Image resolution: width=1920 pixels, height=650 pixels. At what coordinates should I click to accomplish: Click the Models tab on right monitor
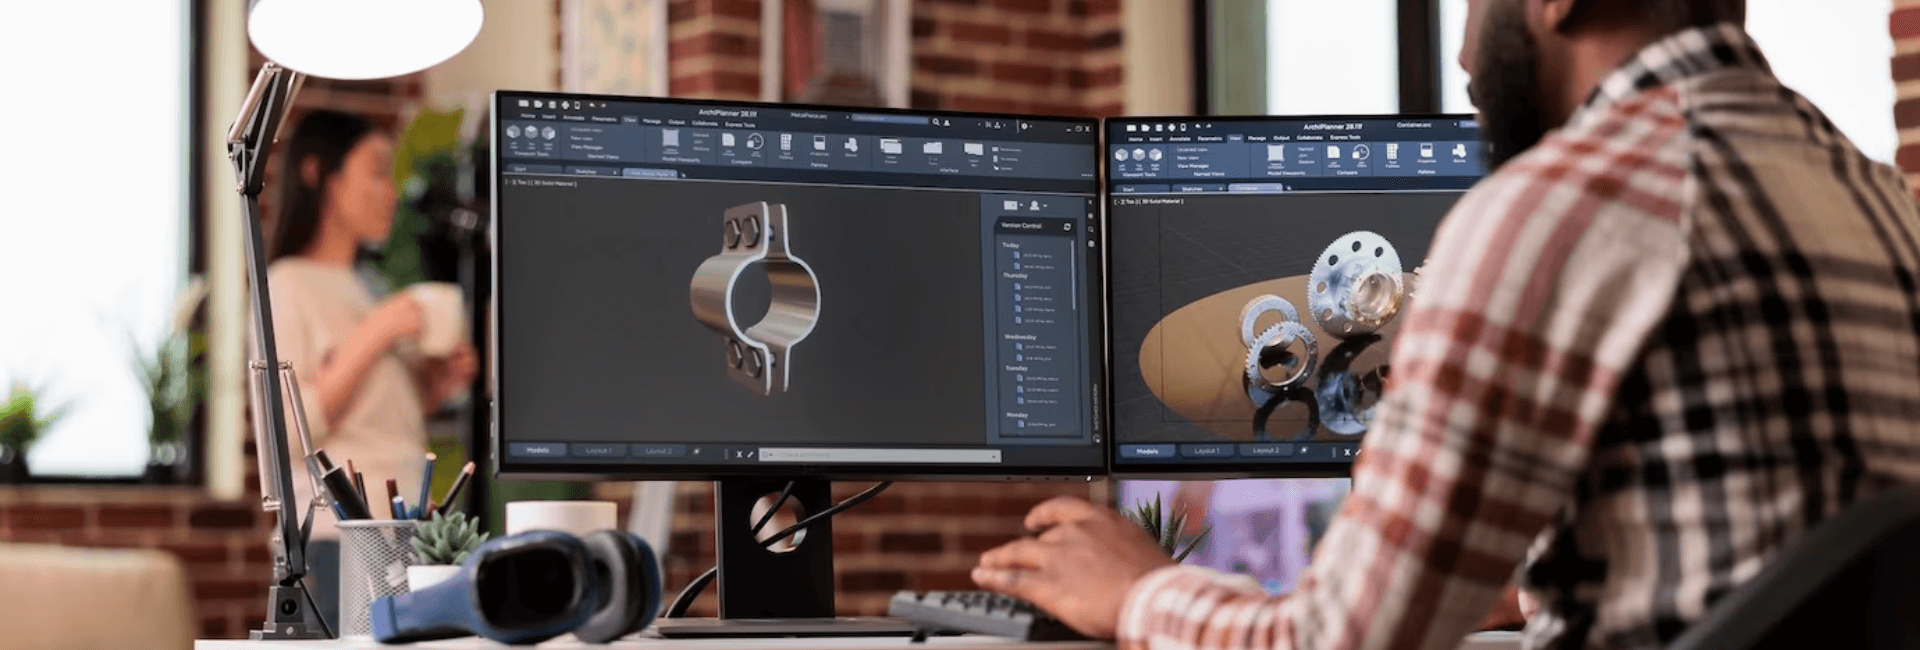[1147, 451]
